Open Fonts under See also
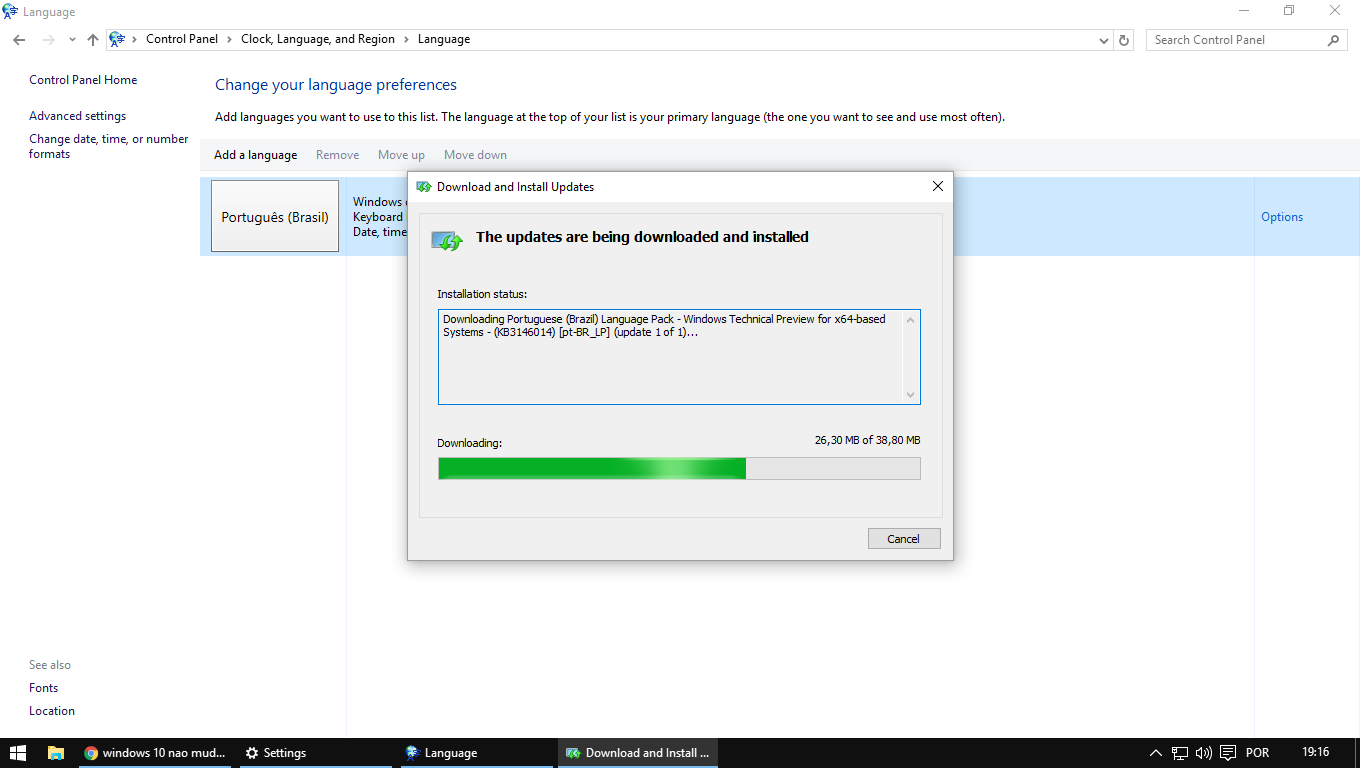1360x768 pixels. click(43, 688)
